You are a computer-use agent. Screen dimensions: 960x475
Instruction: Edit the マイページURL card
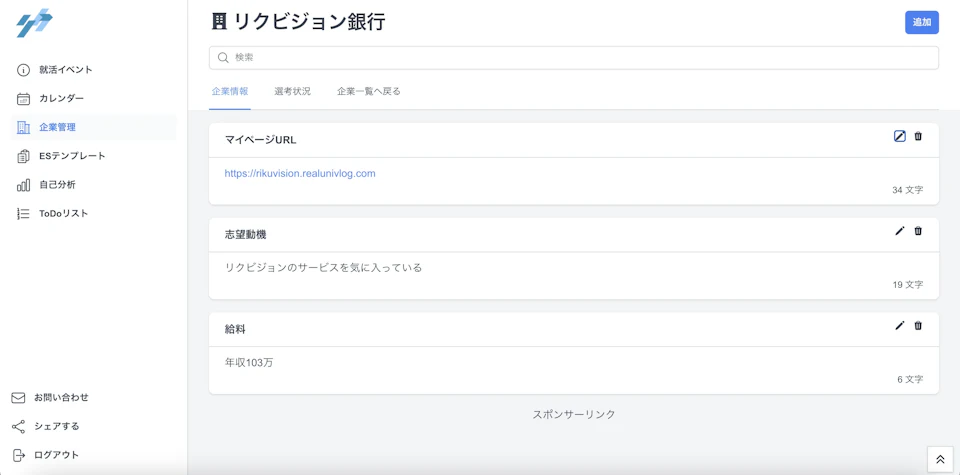[899, 137]
